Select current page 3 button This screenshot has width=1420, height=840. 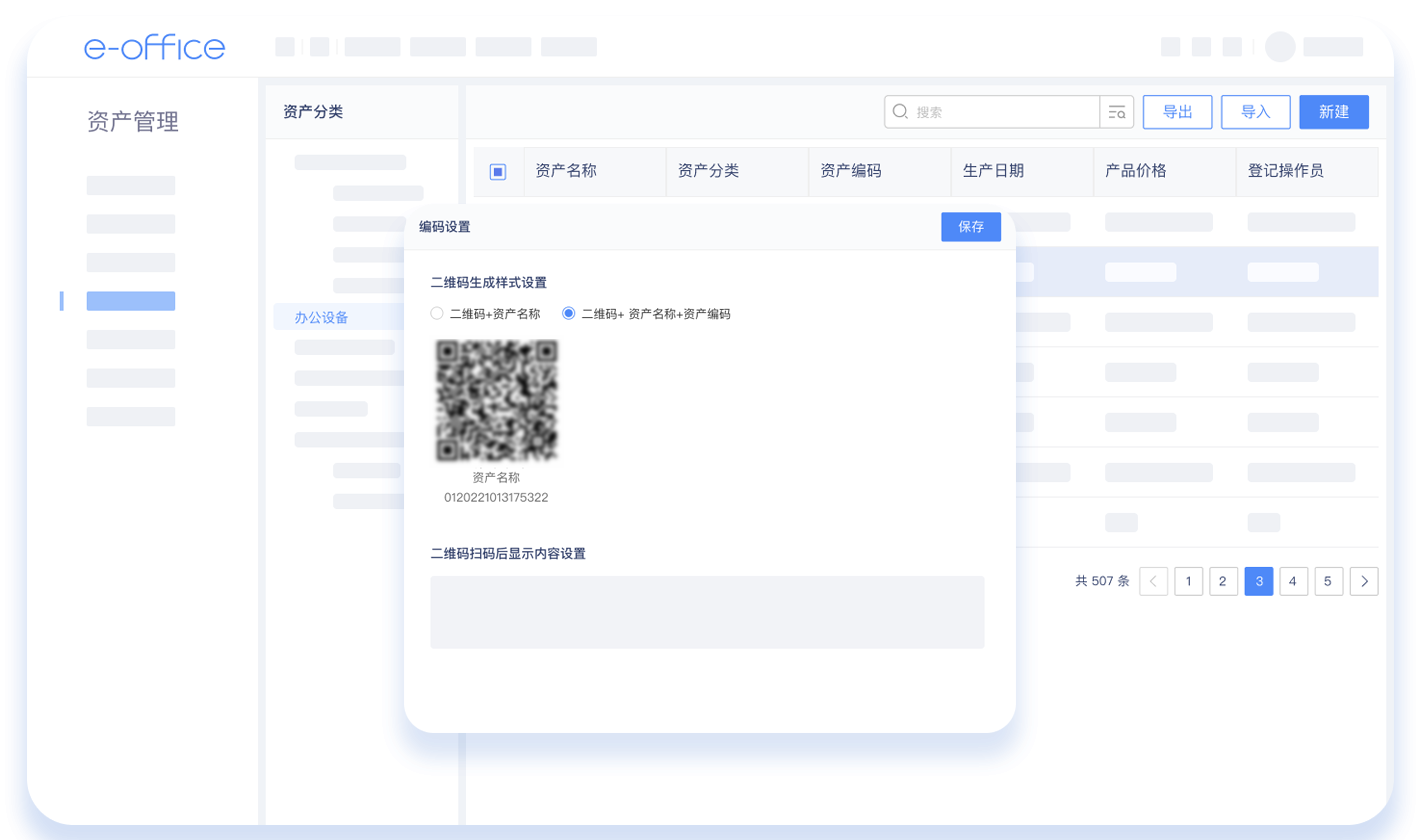click(1259, 581)
